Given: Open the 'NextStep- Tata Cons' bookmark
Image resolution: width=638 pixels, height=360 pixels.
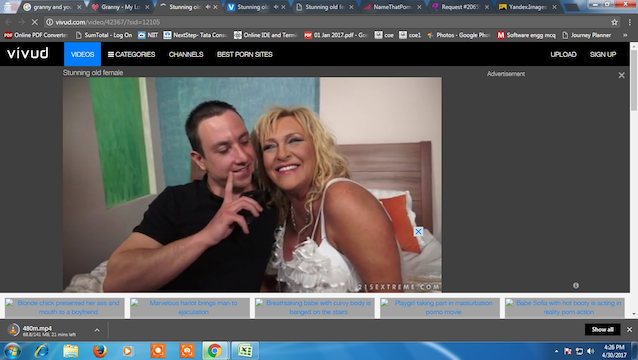Looking at the screenshot, I should click(x=195, y=35).
